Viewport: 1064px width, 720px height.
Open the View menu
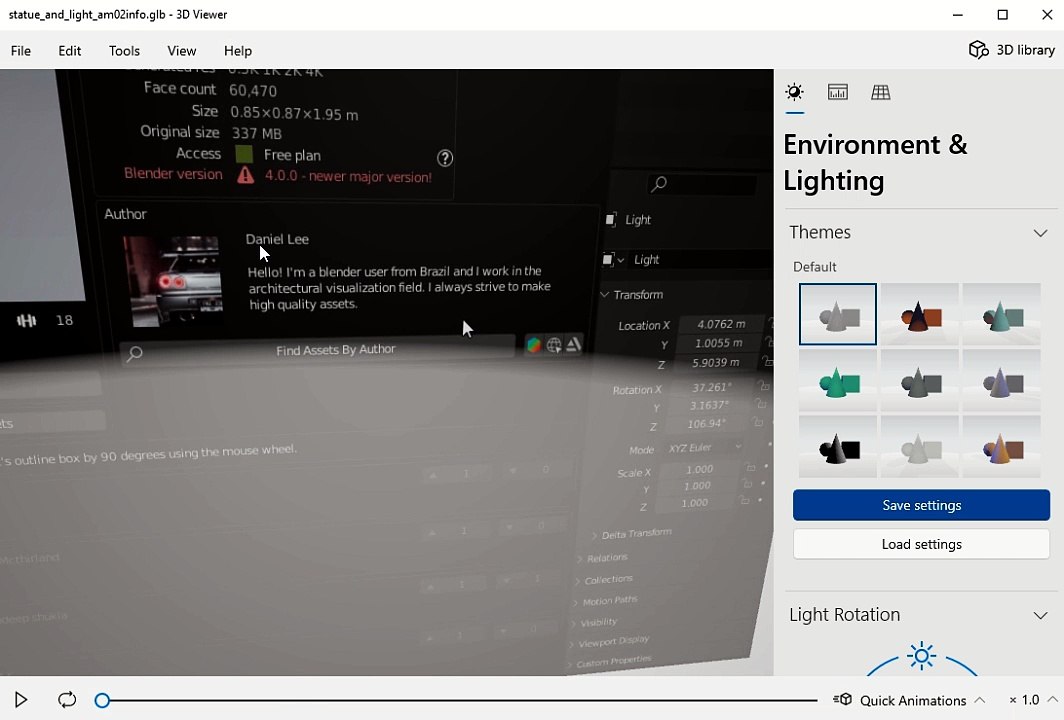pyautogui.click(x=181, y=51)
